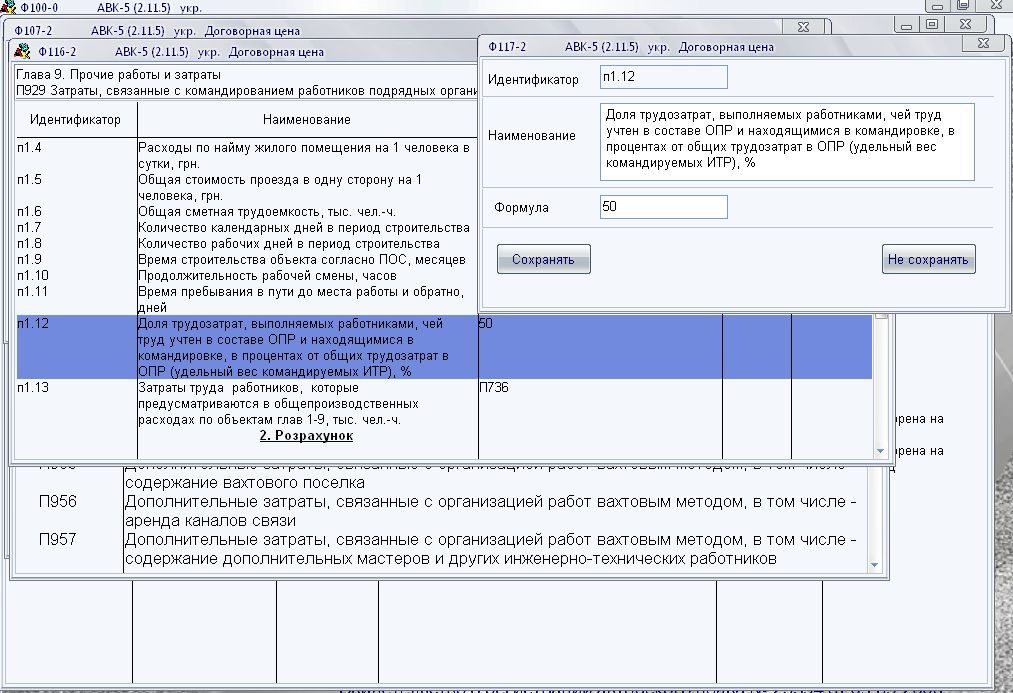Restore the main Ф100-0 window
Screen dimensions: 1013x693
pos(963,6)
